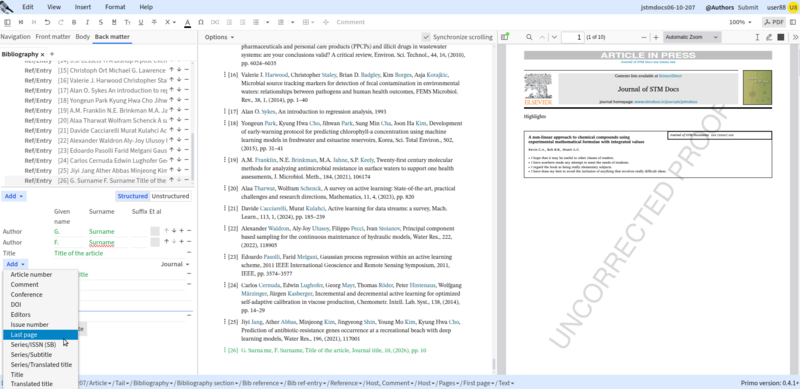Switch reference to Unstructured mode
Image resolution: width=800 pixels, height=389 pixels.
pos(170,196)
